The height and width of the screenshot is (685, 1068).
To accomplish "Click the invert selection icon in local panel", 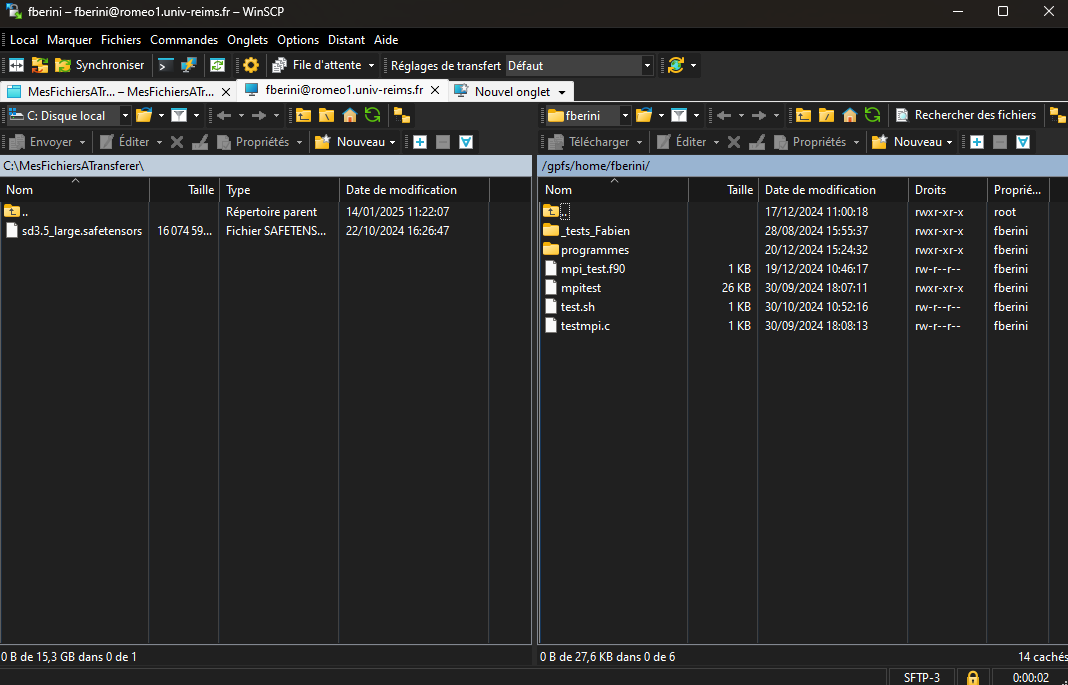I will [x=466, y=142].
